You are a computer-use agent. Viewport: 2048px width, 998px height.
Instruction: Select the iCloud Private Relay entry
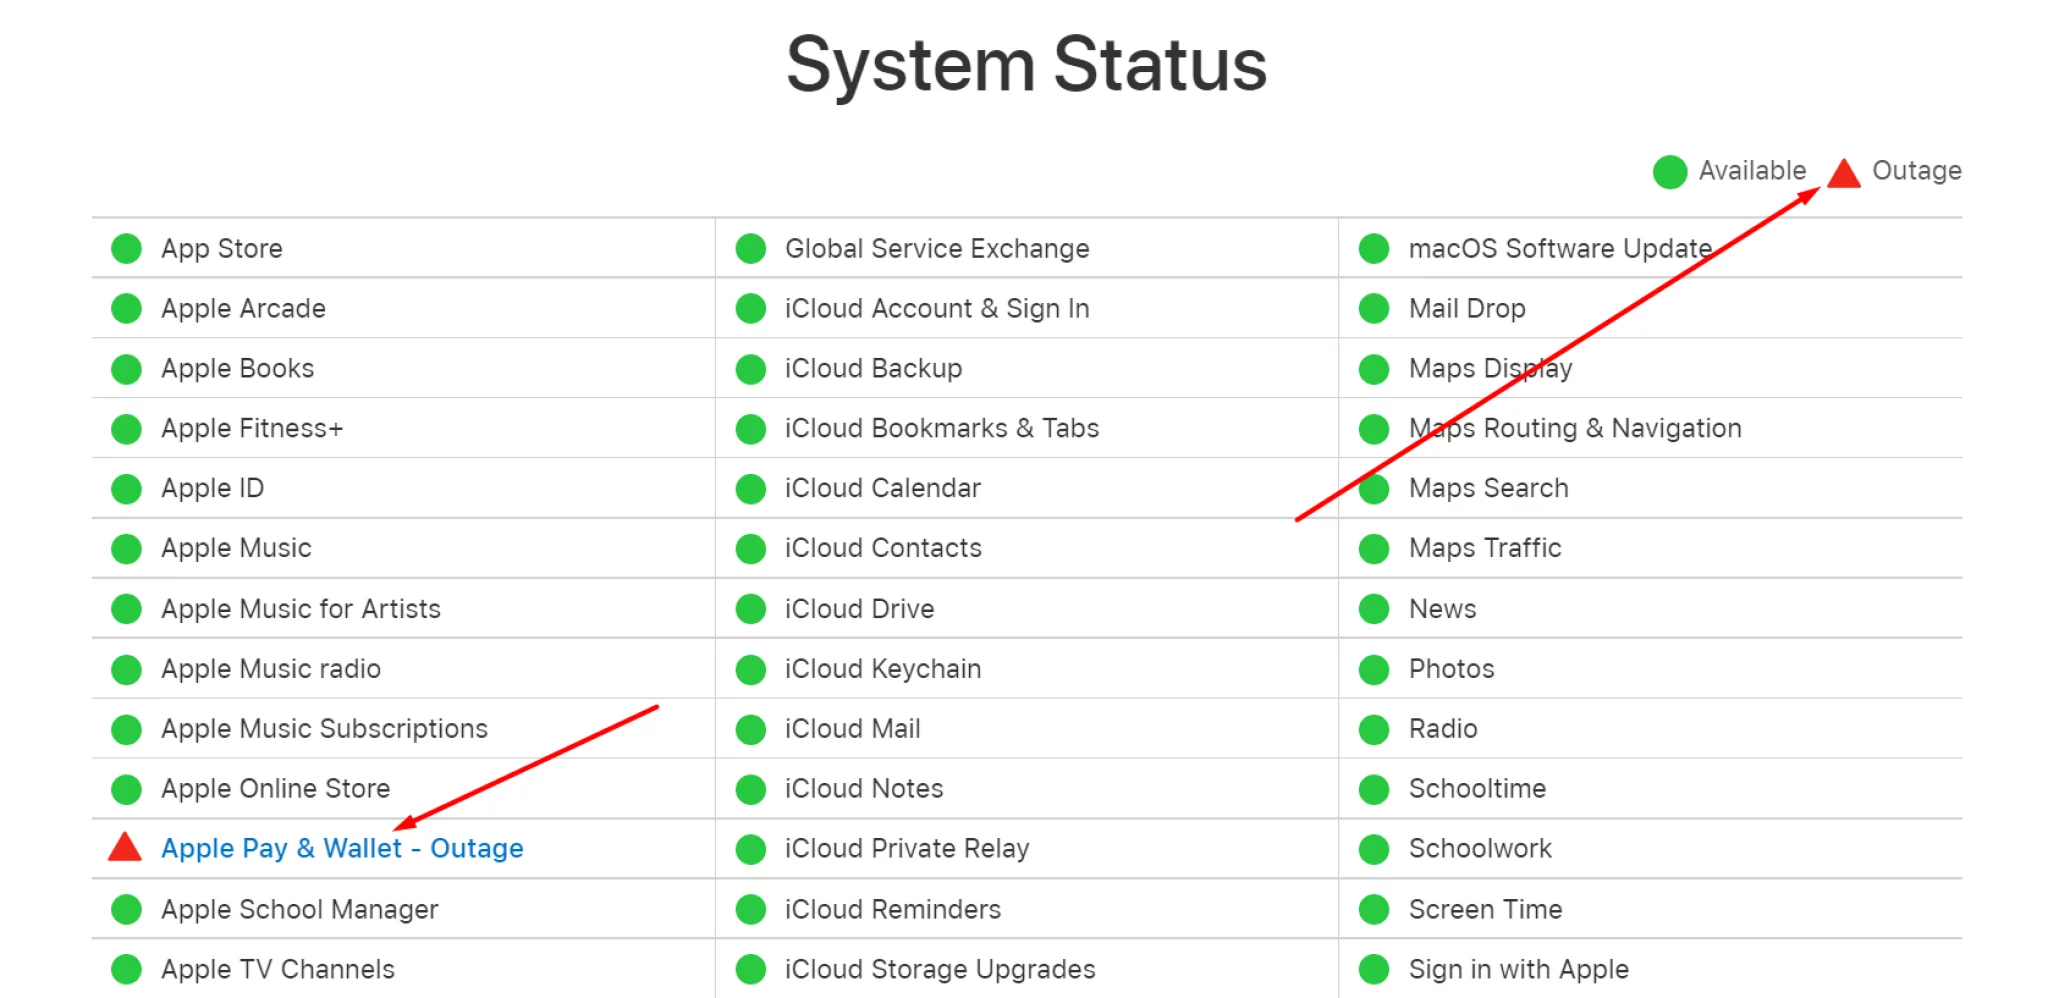(907, 848)
